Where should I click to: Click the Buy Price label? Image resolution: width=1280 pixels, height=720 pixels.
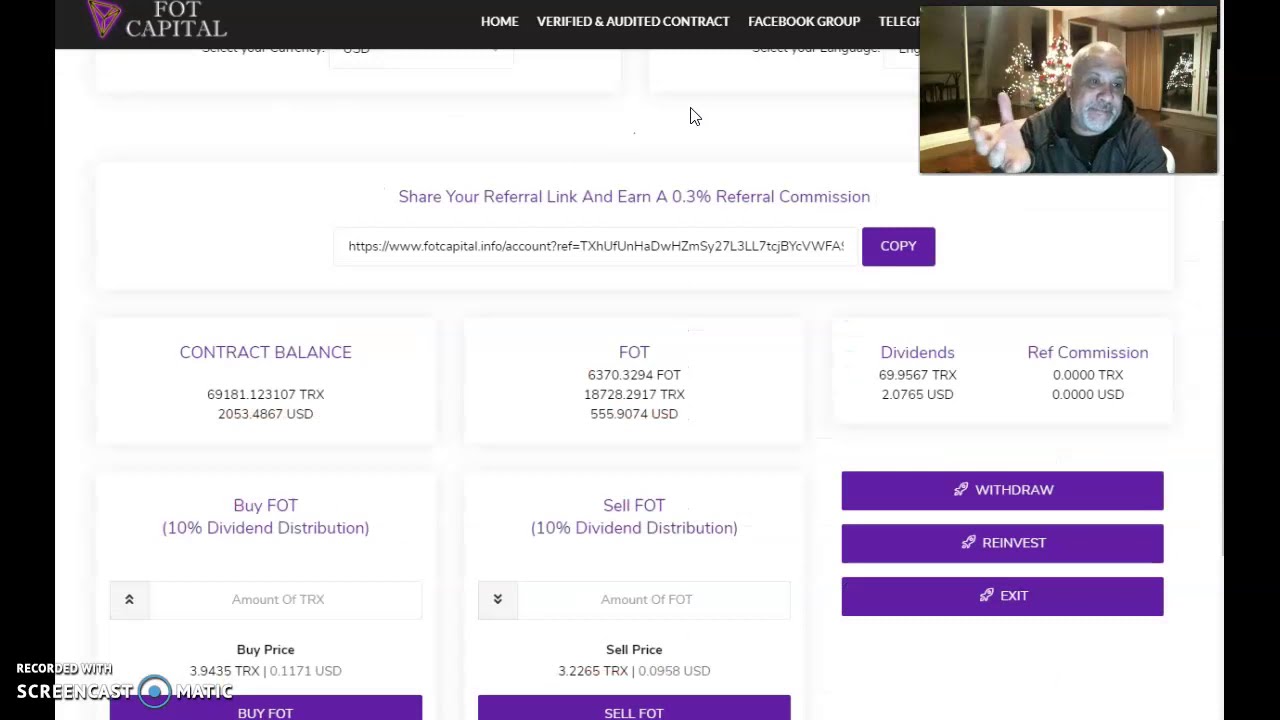[x=266, y=650]
